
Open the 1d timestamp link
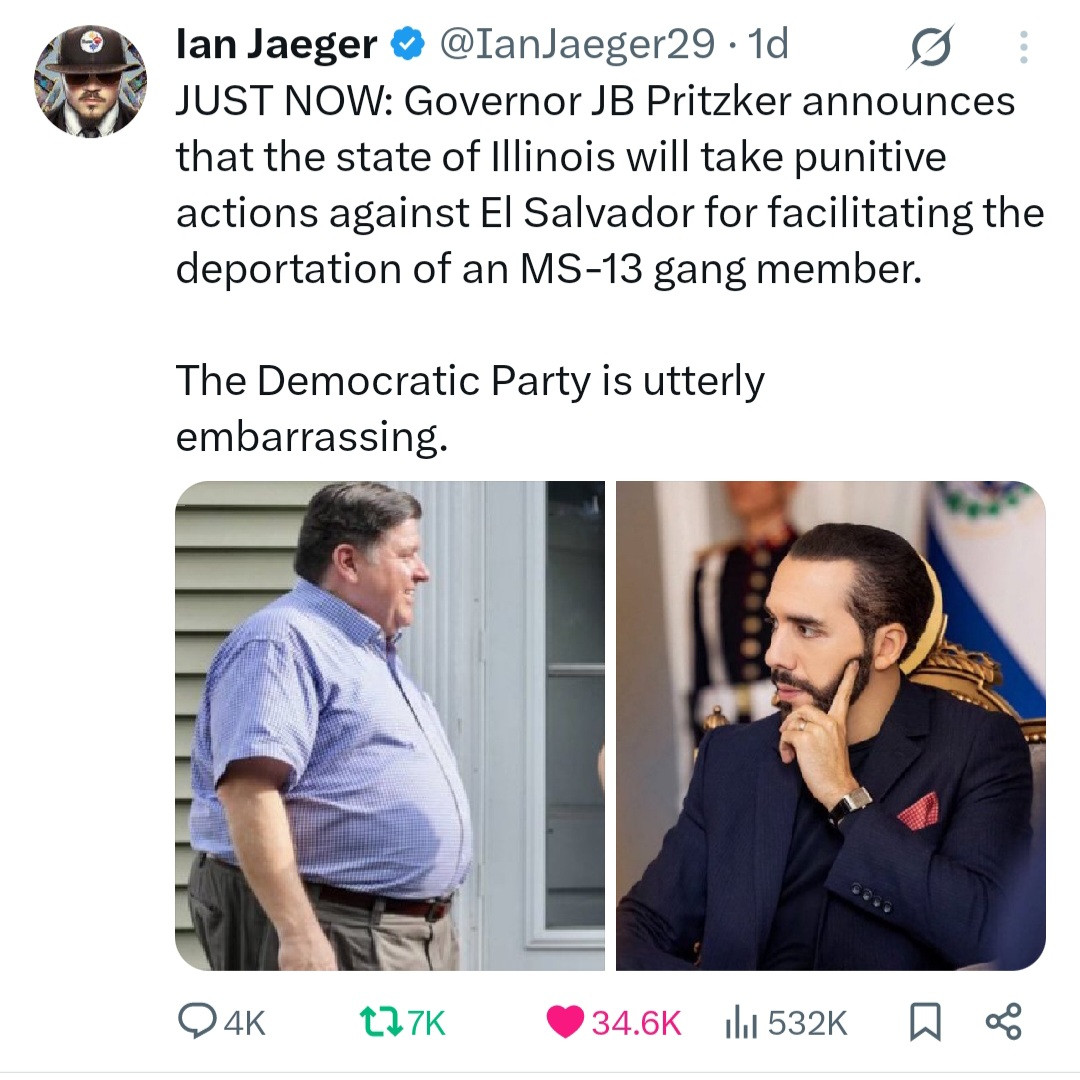(x=767, y=45)
